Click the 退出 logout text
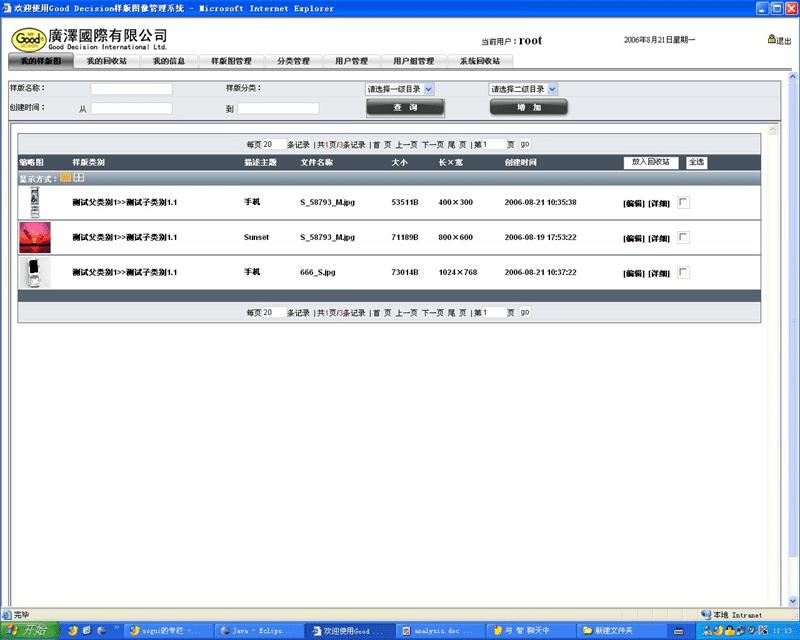Viewport: 800px width, 640px height. pos(784,40)
